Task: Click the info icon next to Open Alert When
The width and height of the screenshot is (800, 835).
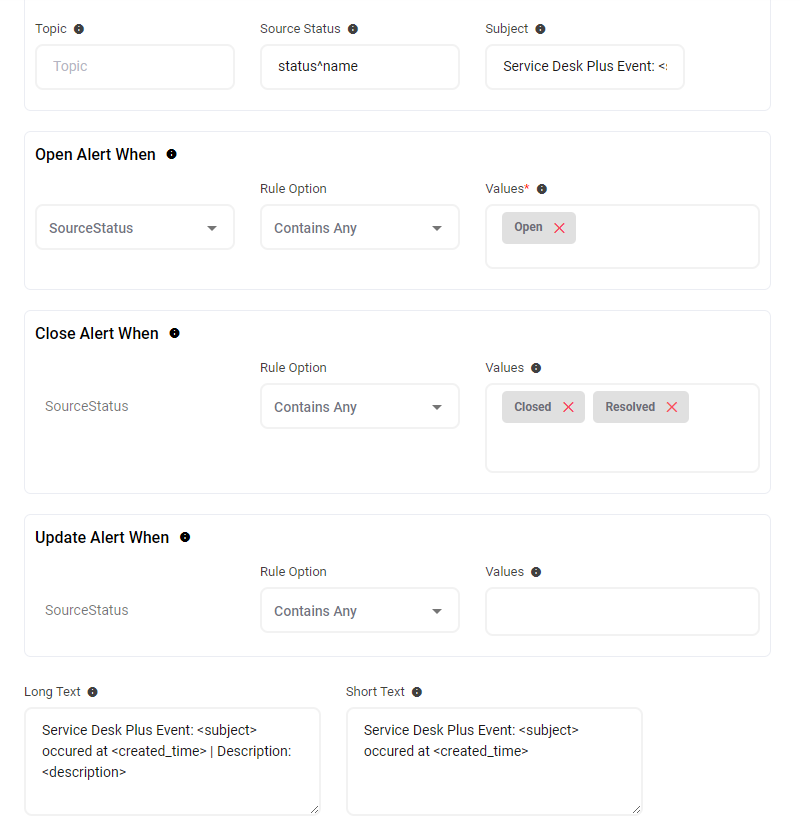Action: 171,154
